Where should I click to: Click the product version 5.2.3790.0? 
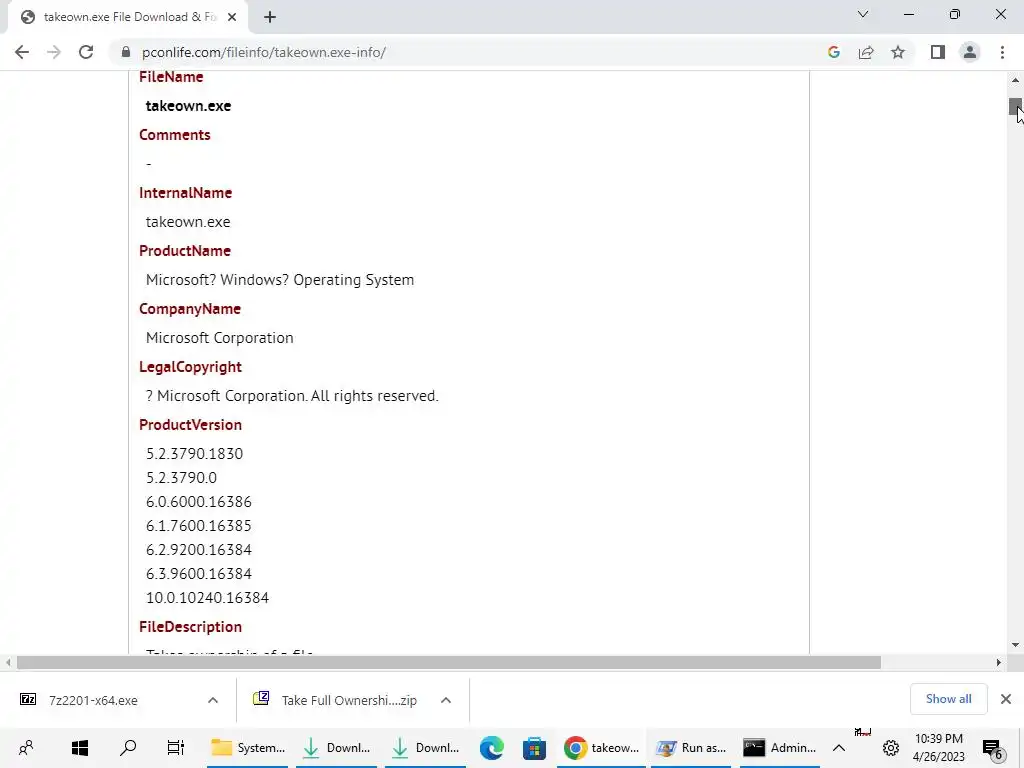pyautogui.click(x=182, y=478)
